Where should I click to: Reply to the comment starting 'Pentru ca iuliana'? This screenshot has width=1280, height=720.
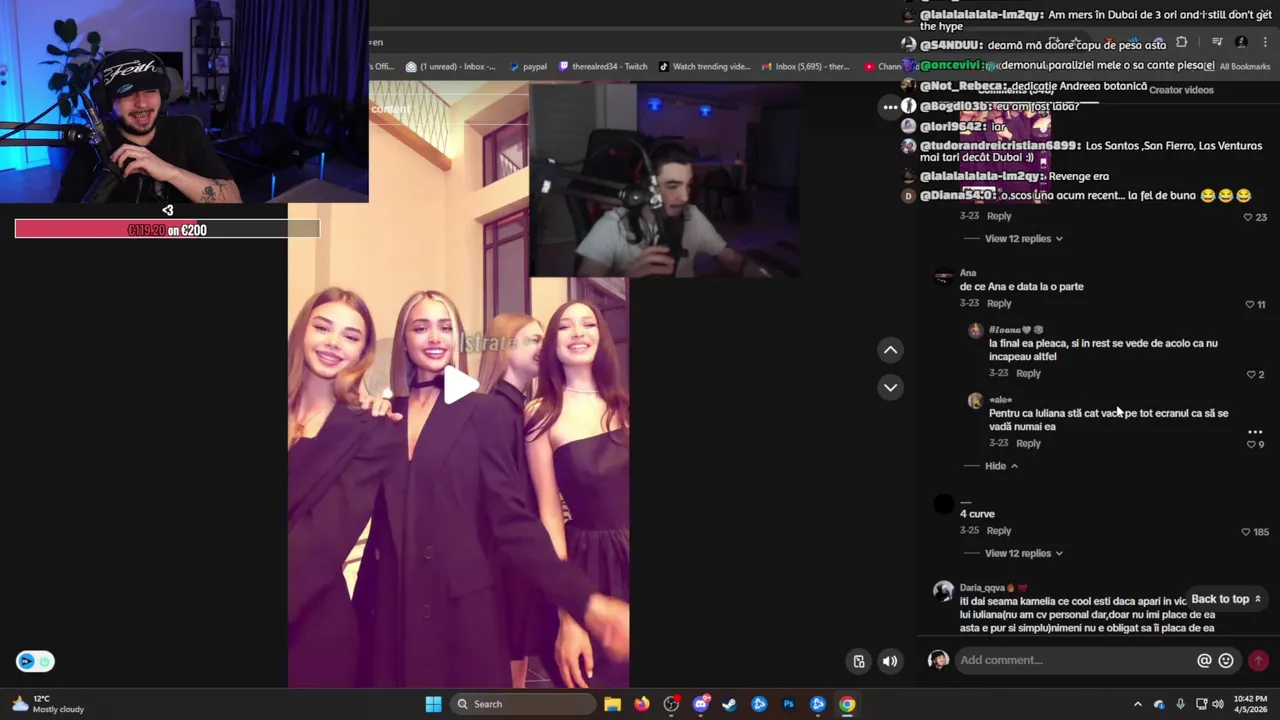coord(1028,443)
